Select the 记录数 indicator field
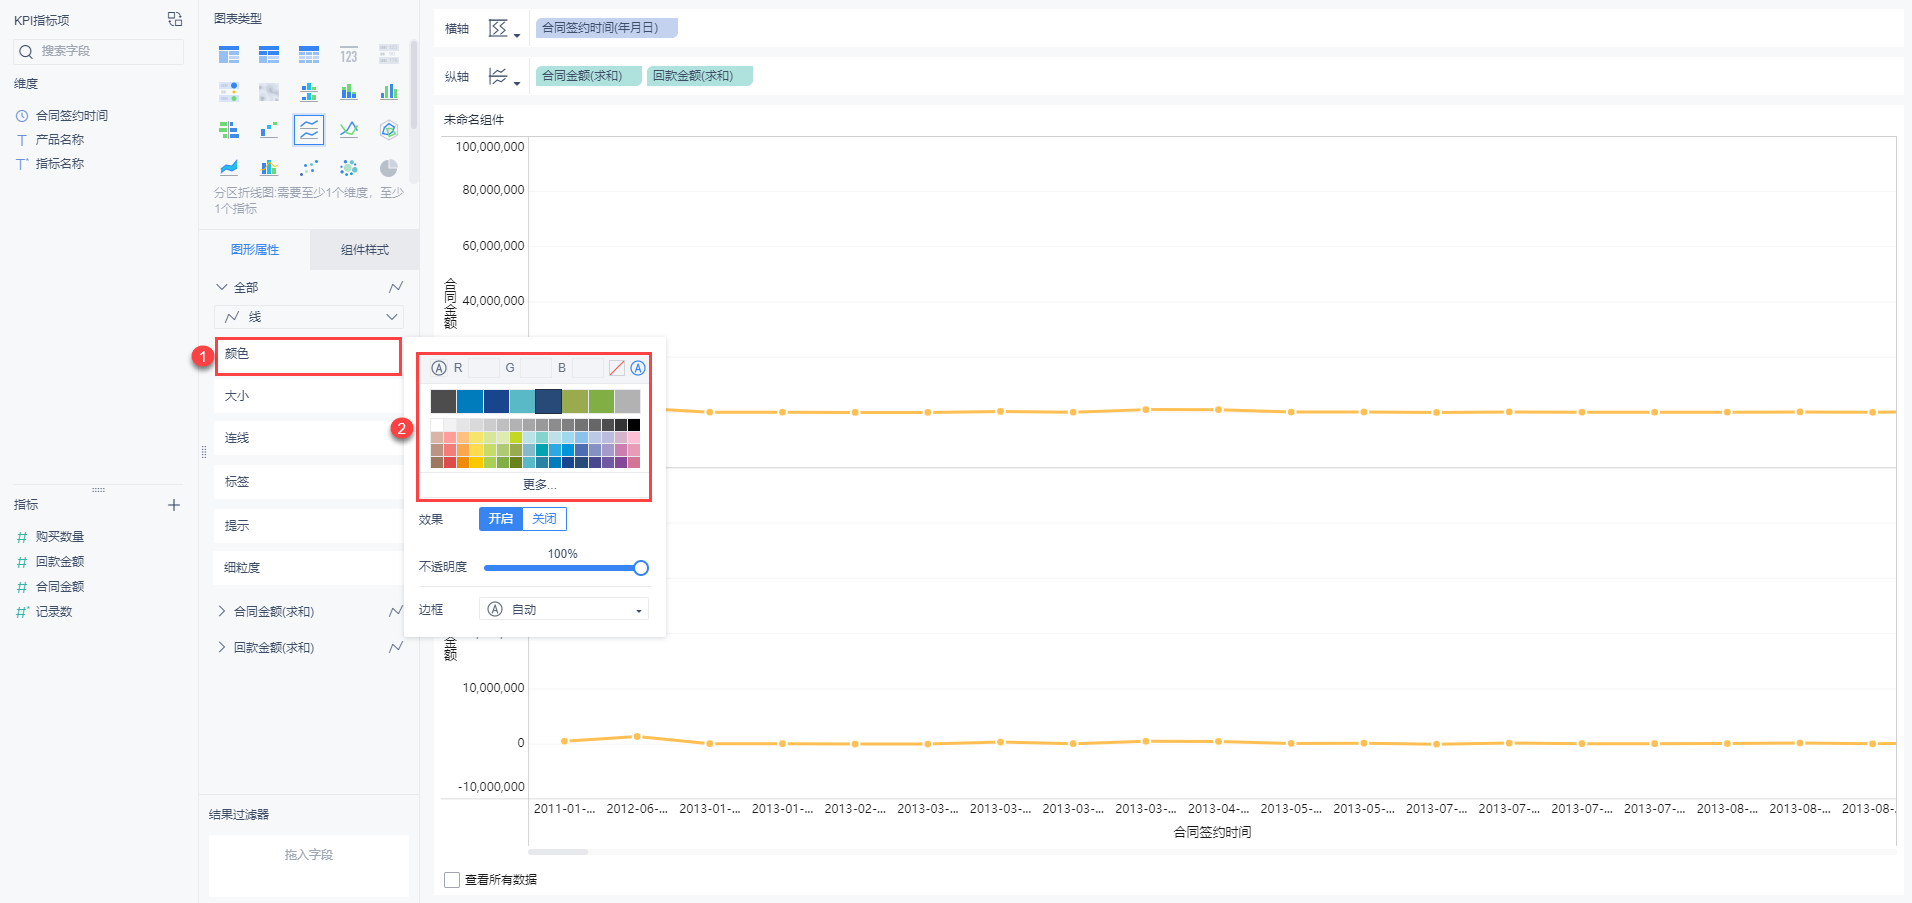Screen dimensions: 1912x903 click(x=54, y=612)
